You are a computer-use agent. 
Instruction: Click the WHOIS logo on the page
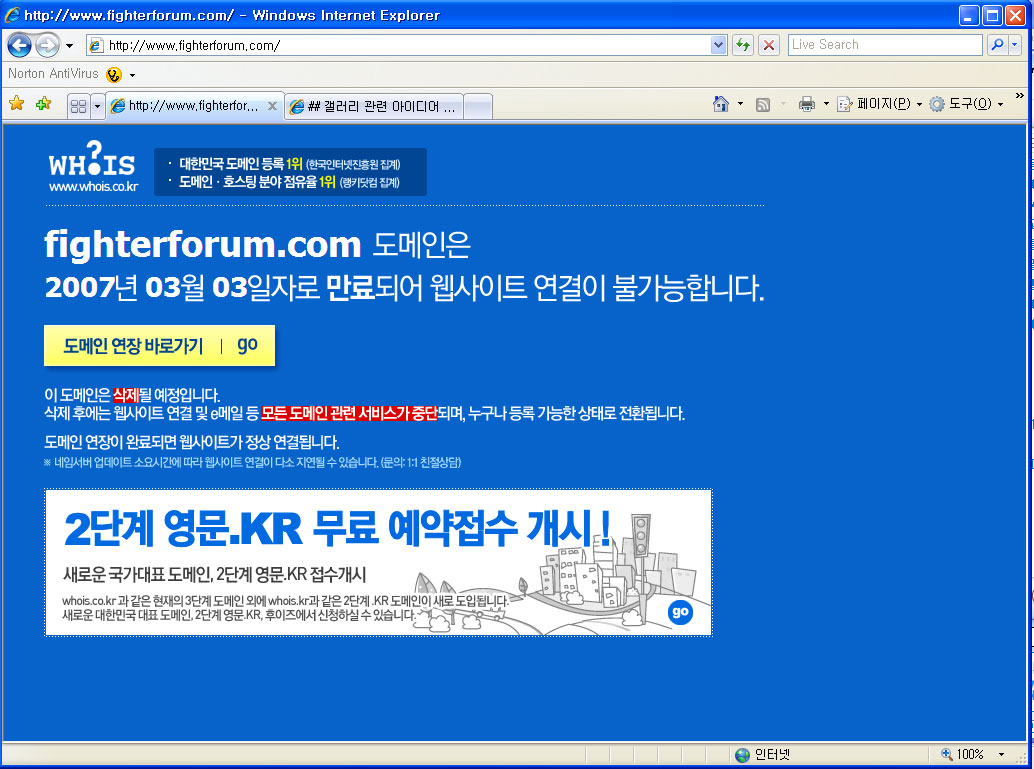click(x=92, y=159)
